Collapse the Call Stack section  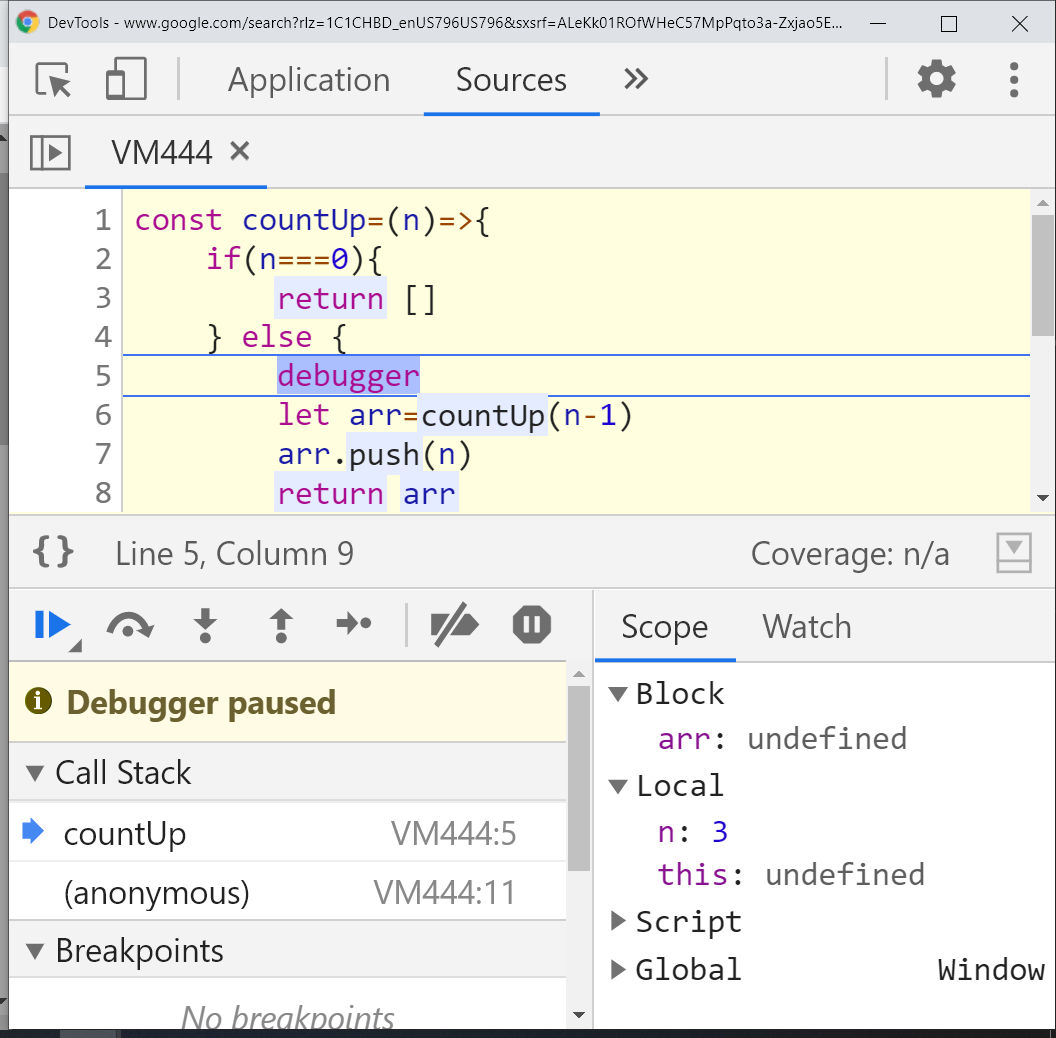click(35, 773)
